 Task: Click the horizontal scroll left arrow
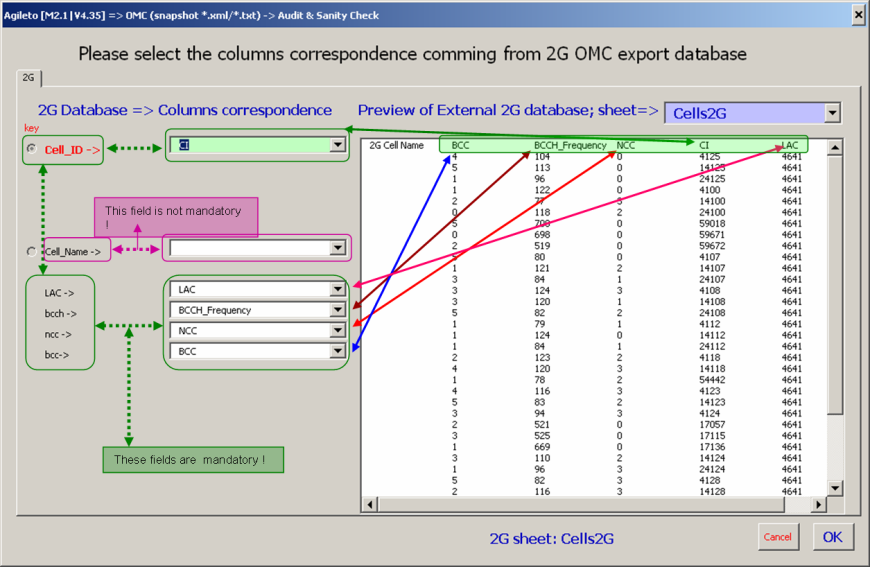point(369,504)
